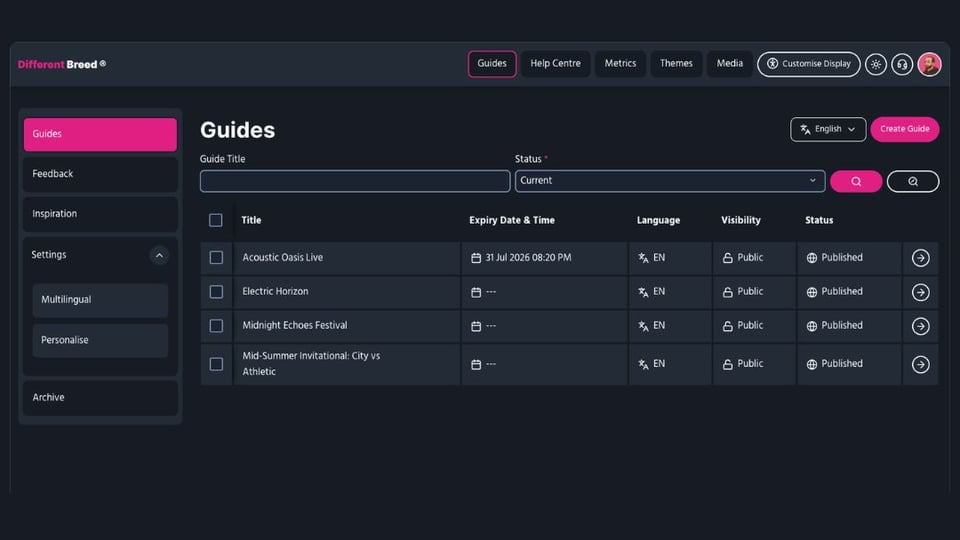Click the outlined reset search button
Screen dimensions: 960x540
913,181
